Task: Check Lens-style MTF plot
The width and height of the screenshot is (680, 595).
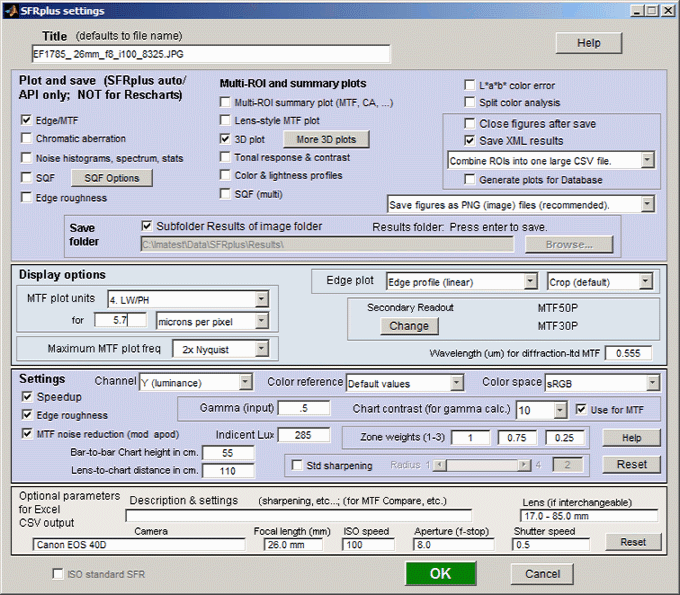Action: (x=225, y=120)
